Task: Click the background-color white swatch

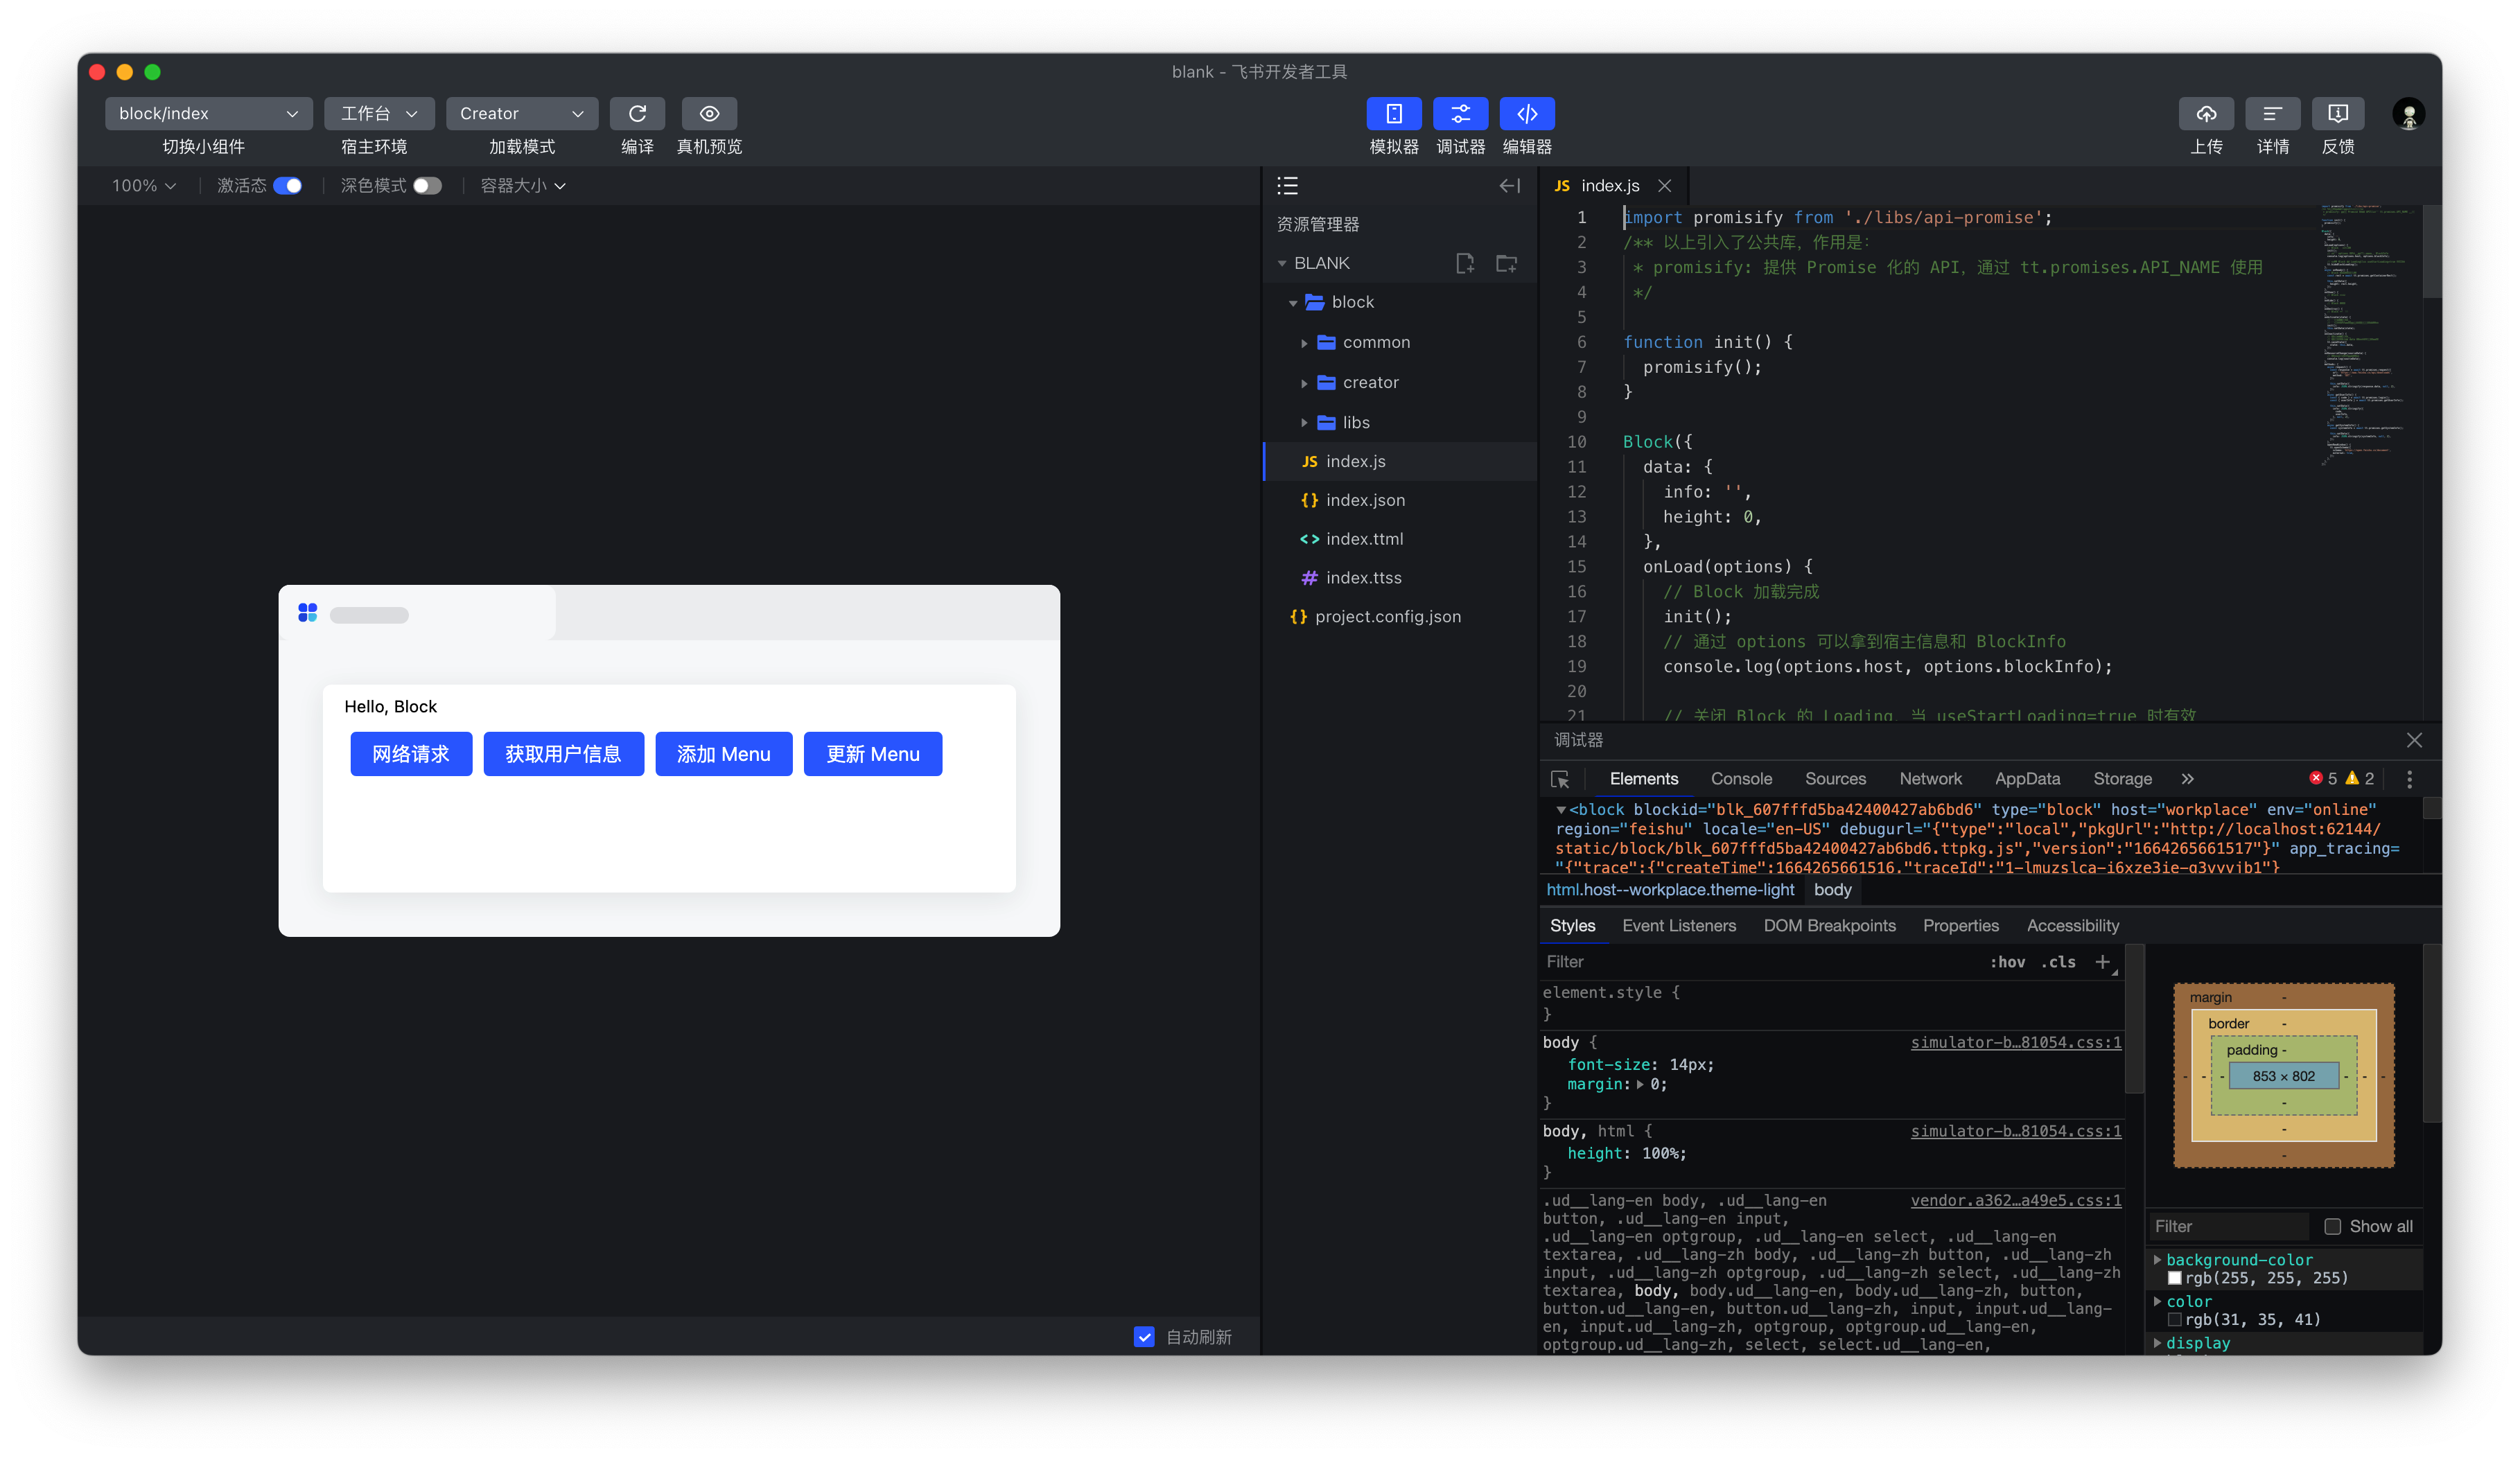Action: (2174, 1278)
